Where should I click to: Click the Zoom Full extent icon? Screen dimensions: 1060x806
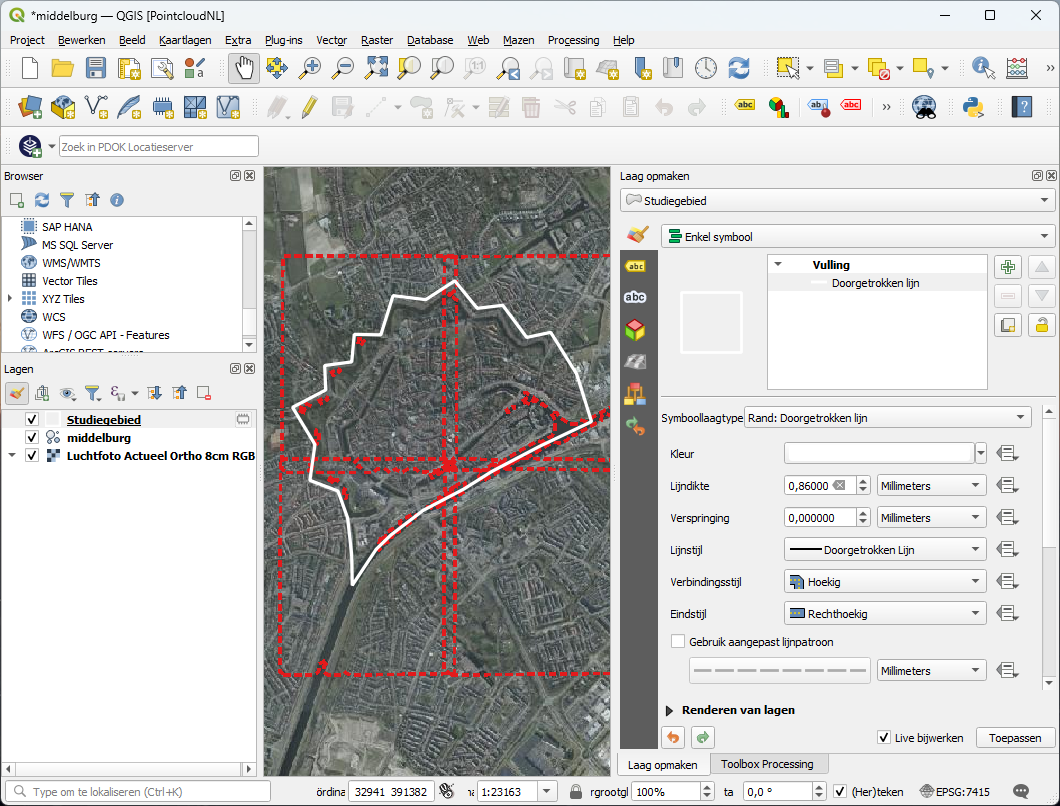(377, 69)
